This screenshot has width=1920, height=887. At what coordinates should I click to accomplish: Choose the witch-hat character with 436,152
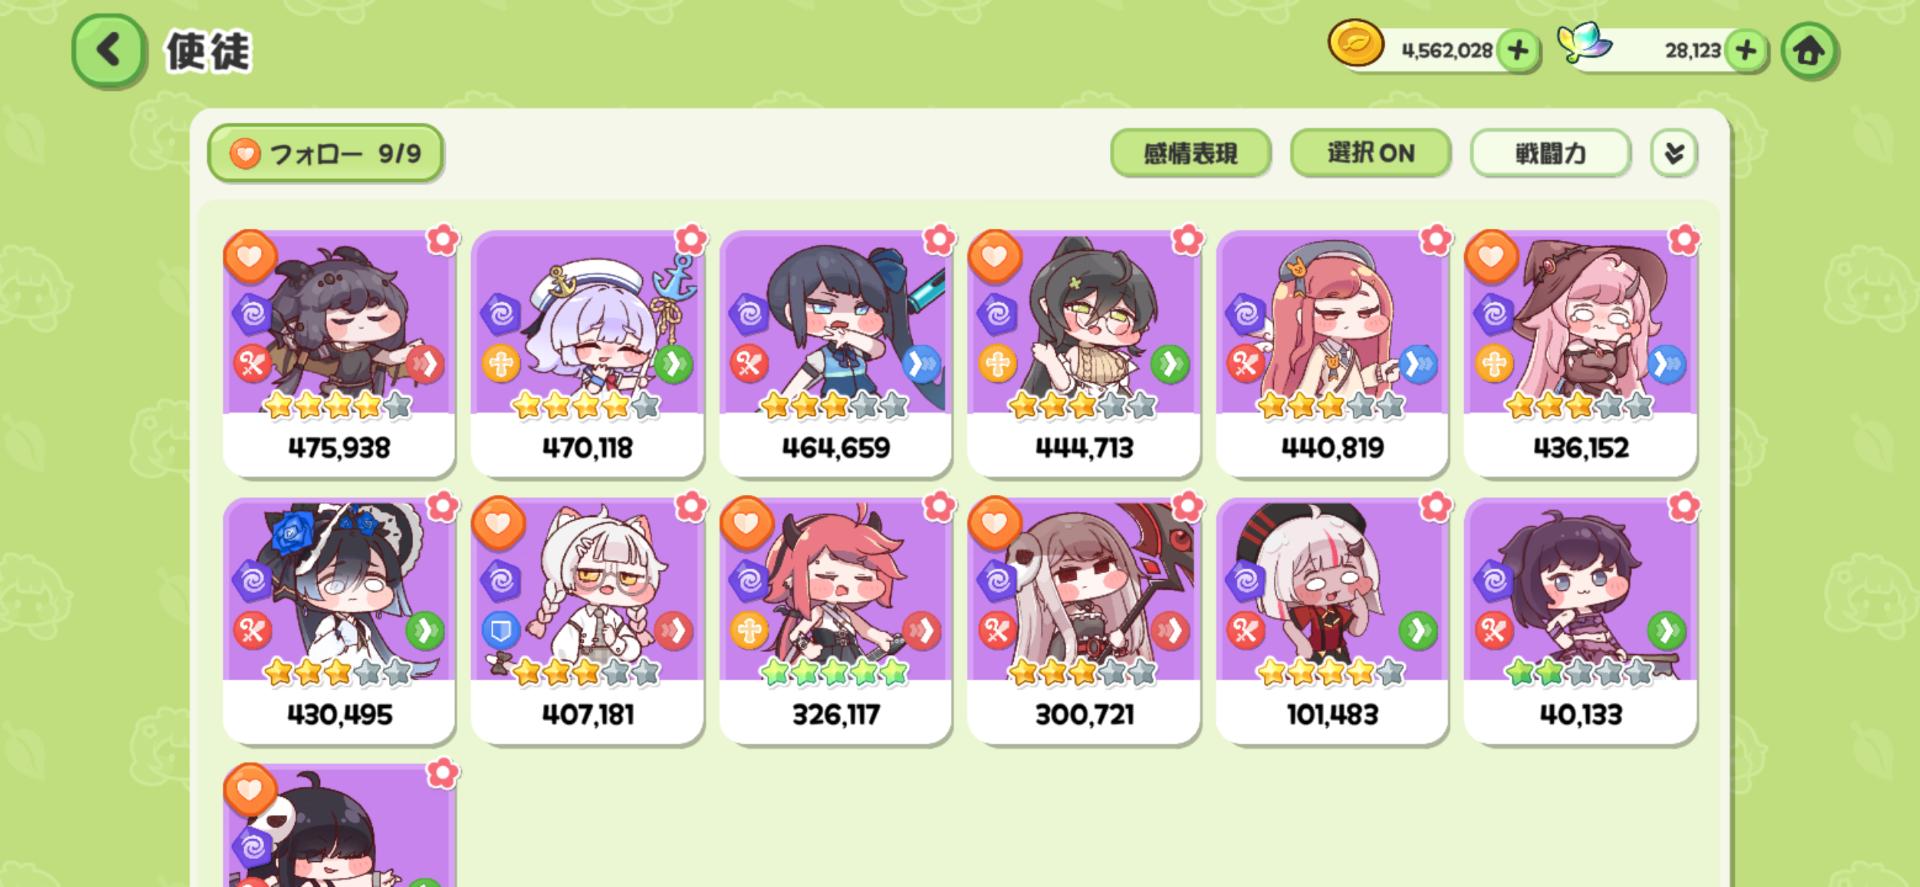click(x=1580, y=353)
